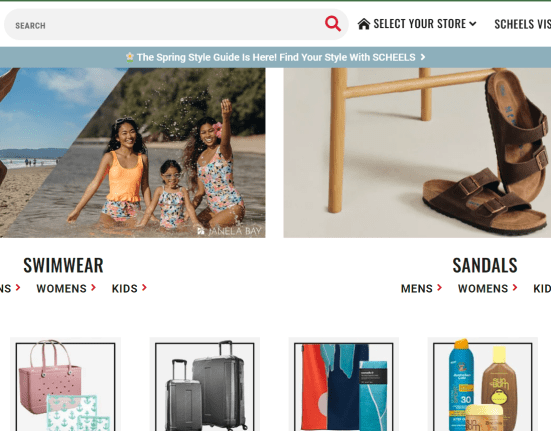Select the pink beach tote bag product tile

tap(65, 384)
